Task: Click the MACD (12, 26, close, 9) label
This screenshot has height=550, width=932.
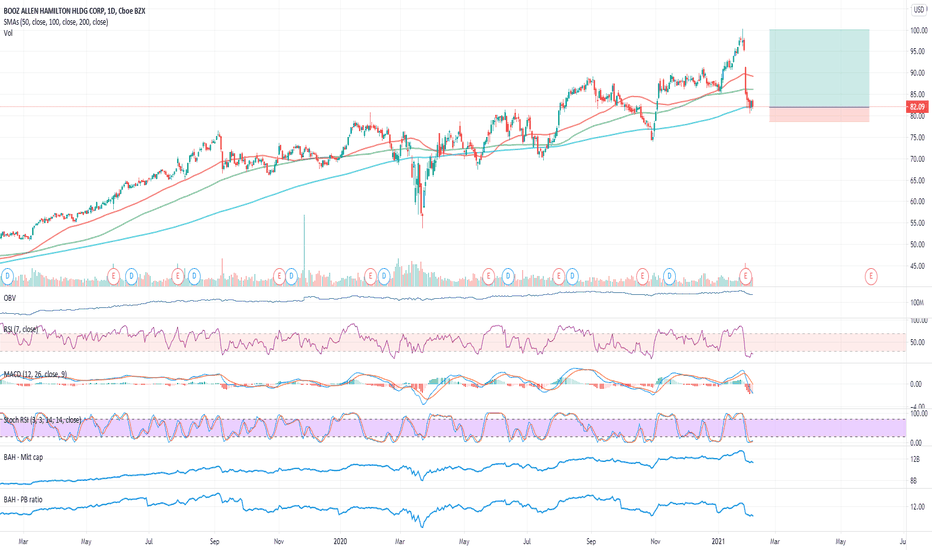Action: pos(35,374)
